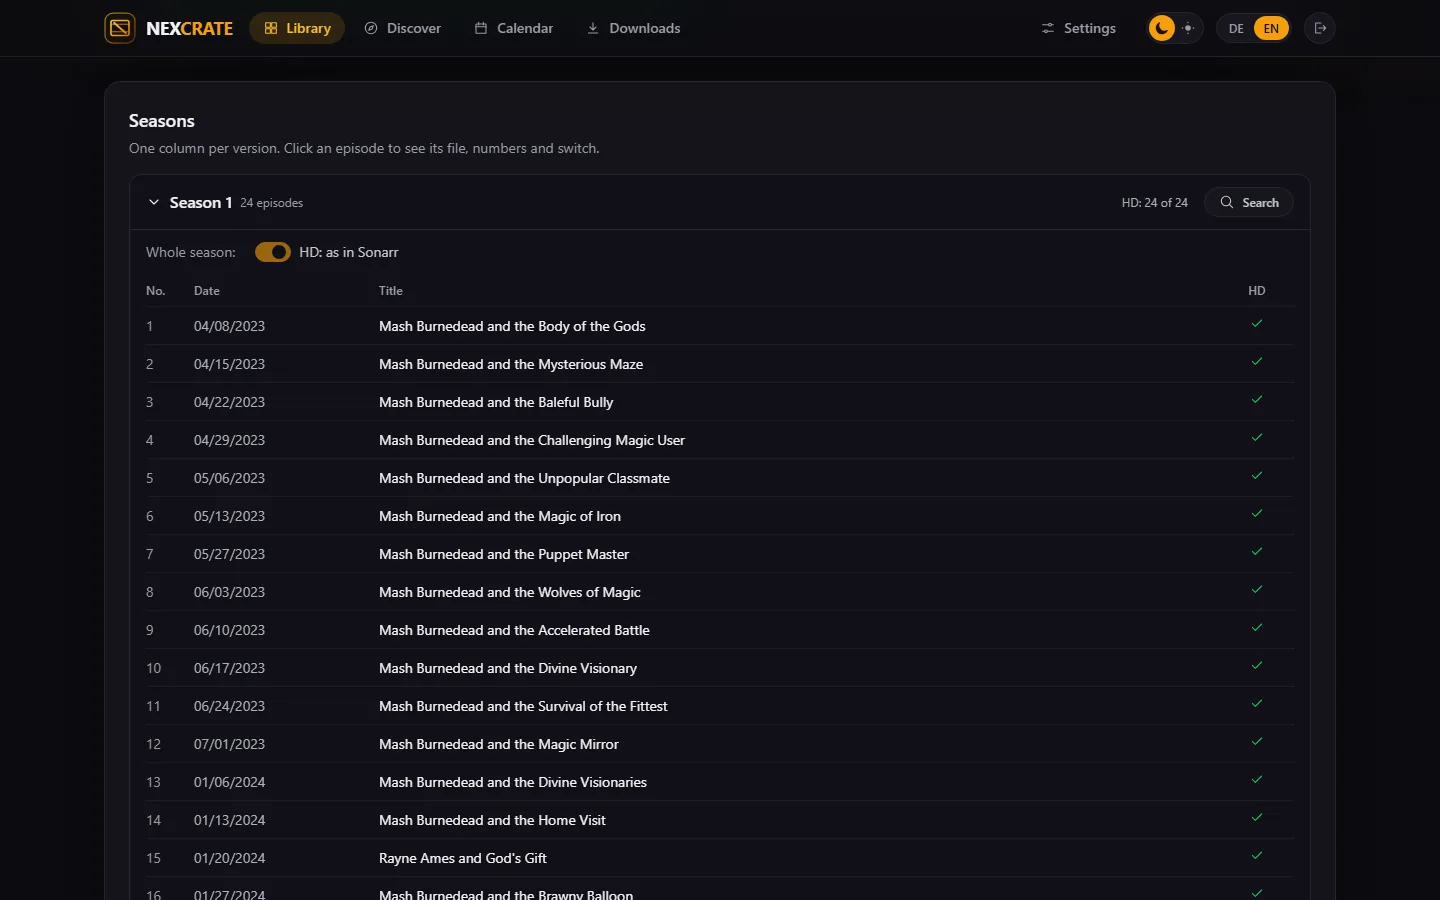Click HD checkmark for Magic Mirror episode
The width and height of the screenshot is (1440, 900).
point(1257,742)
